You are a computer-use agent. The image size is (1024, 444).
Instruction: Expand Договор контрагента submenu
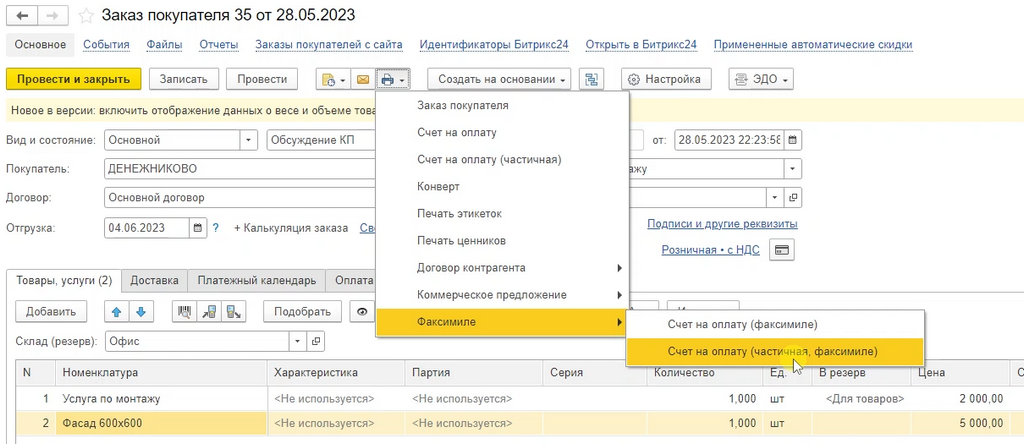(502, 268)
